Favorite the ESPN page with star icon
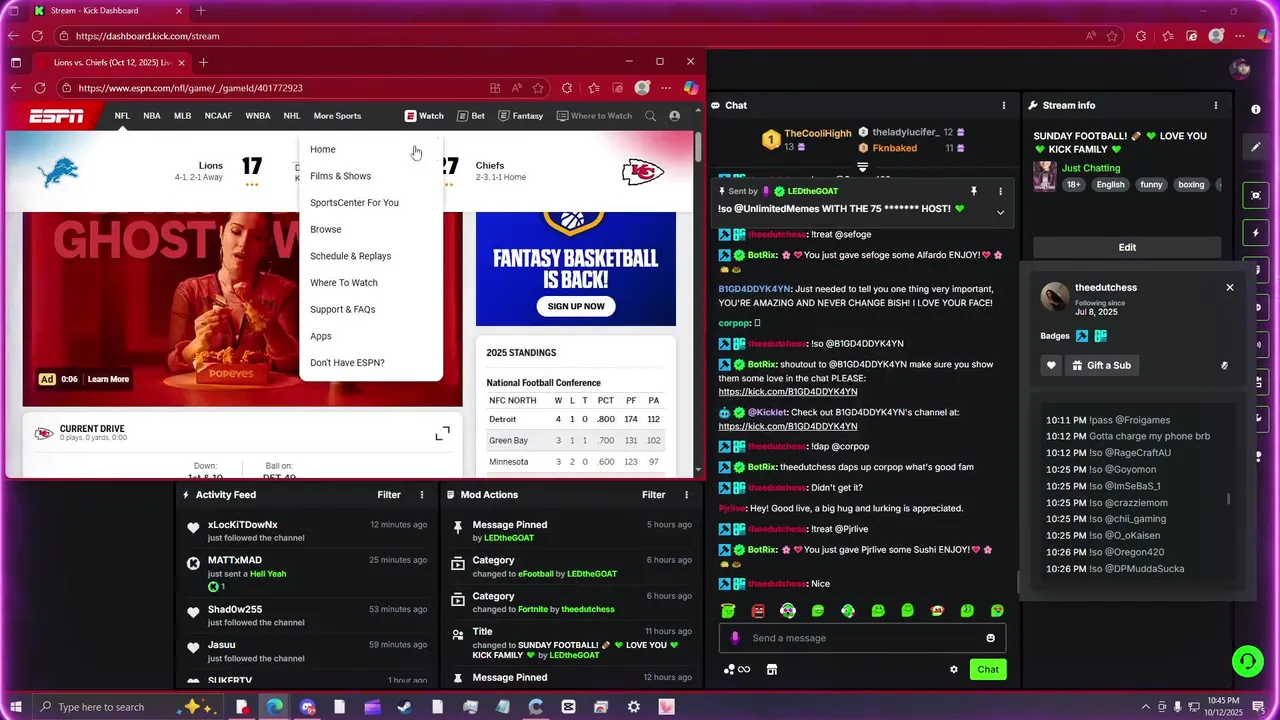 (x=538, y=88)
